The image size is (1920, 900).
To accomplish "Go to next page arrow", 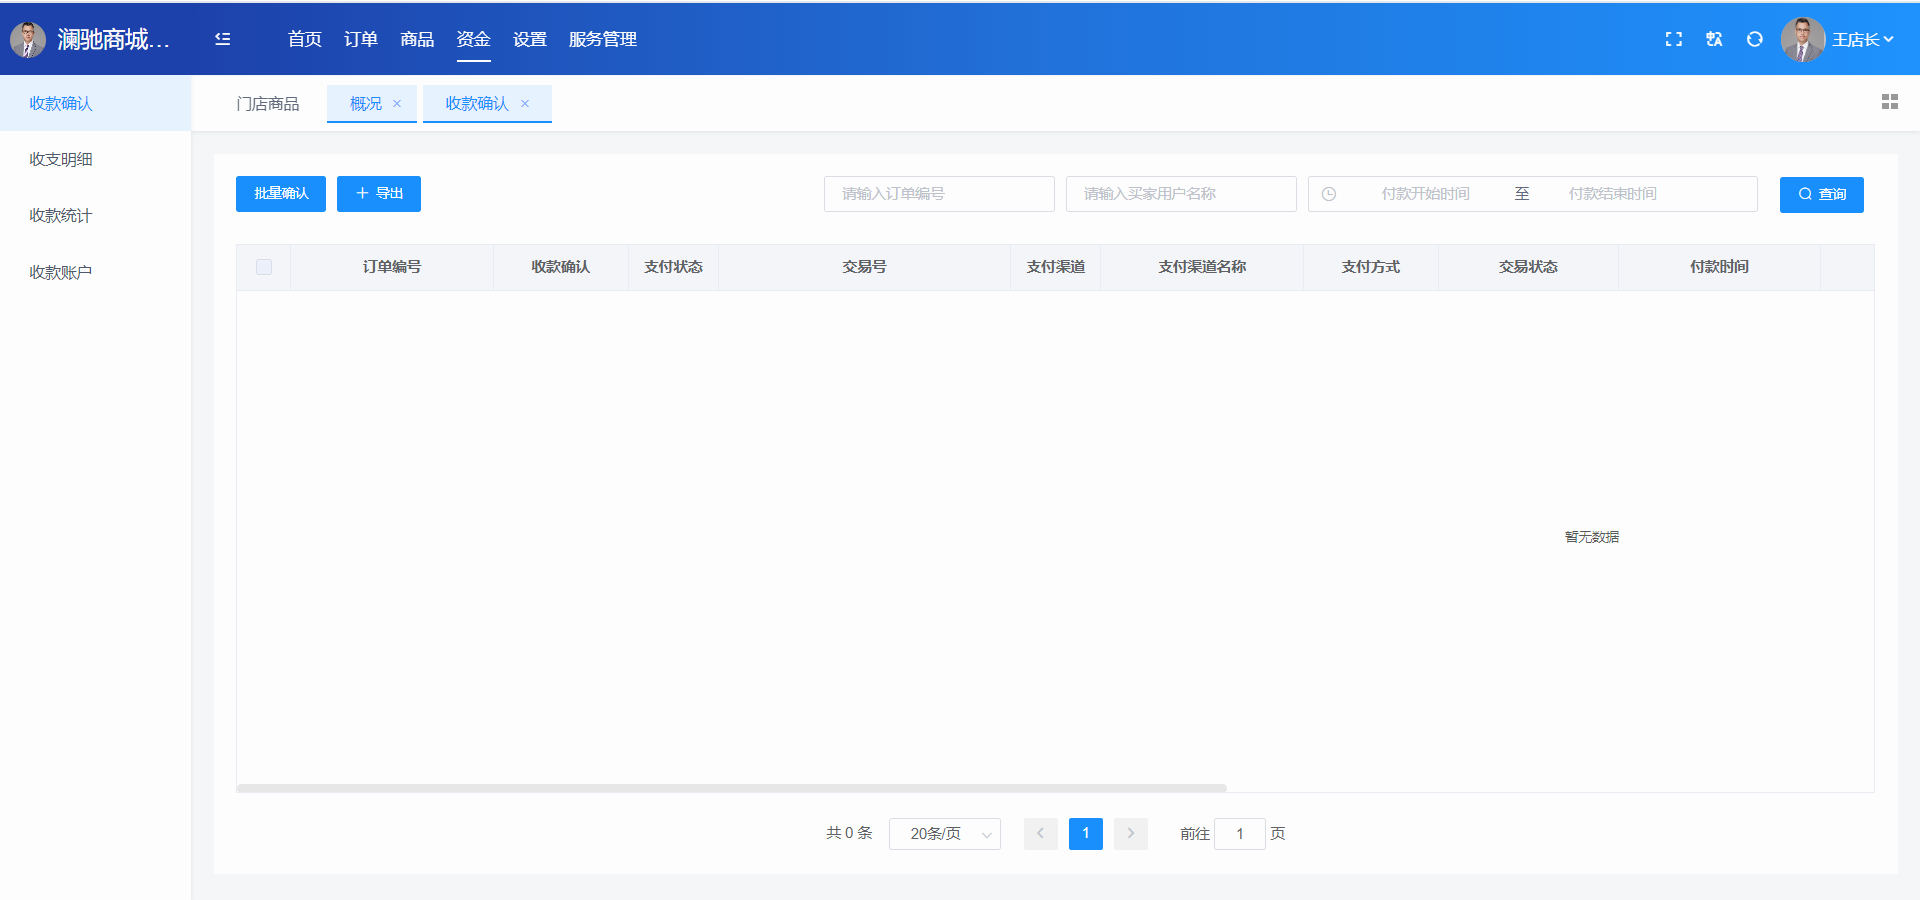I will point(1131,833).
